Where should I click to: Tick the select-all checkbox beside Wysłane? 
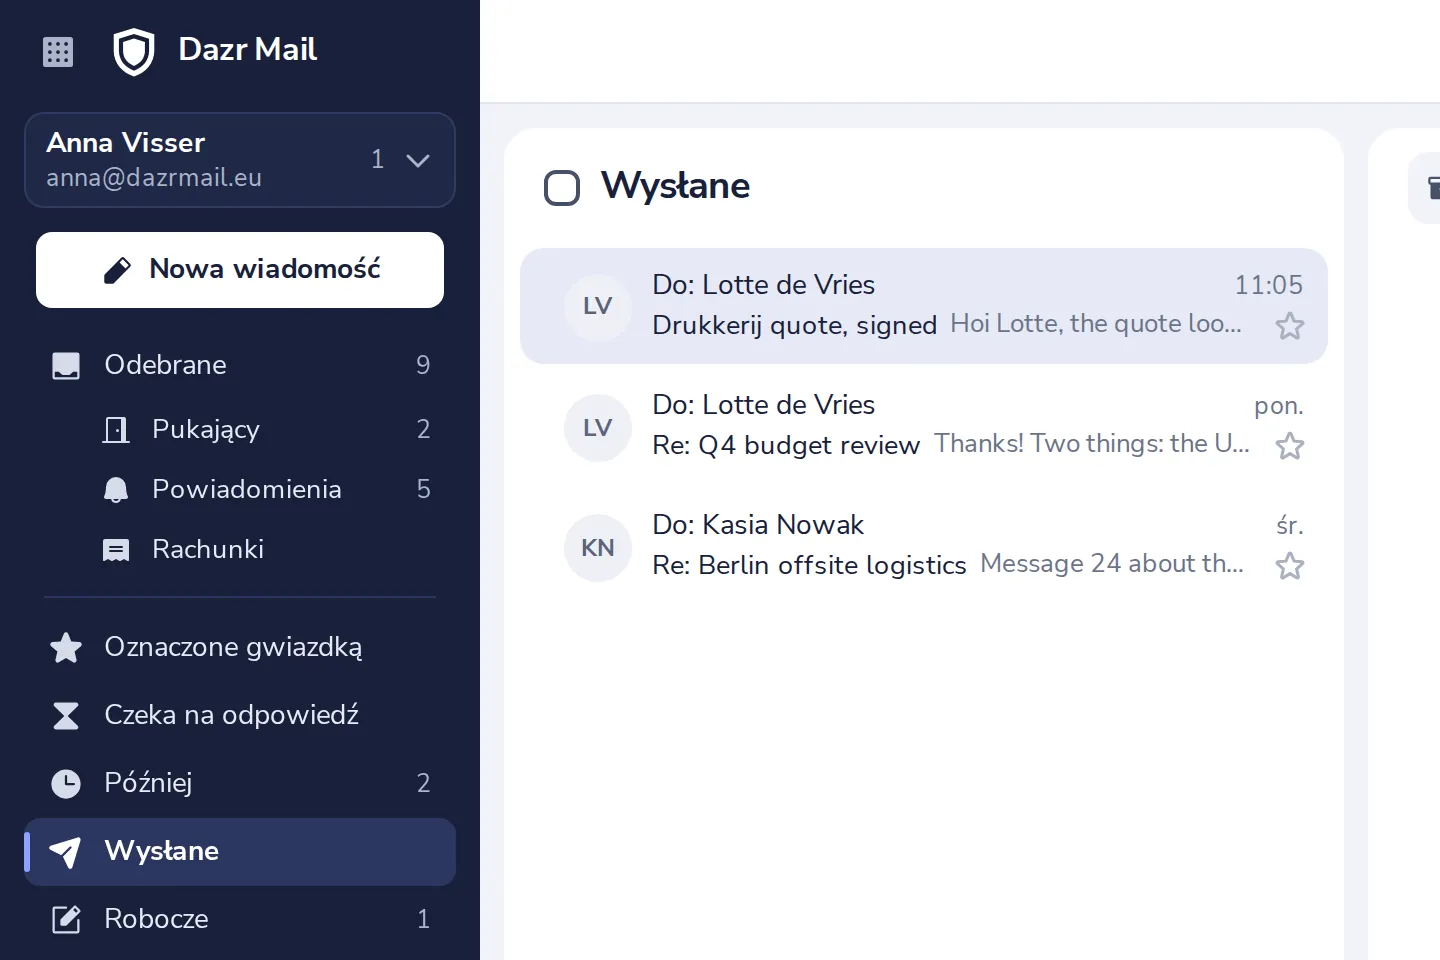[562, 188]
